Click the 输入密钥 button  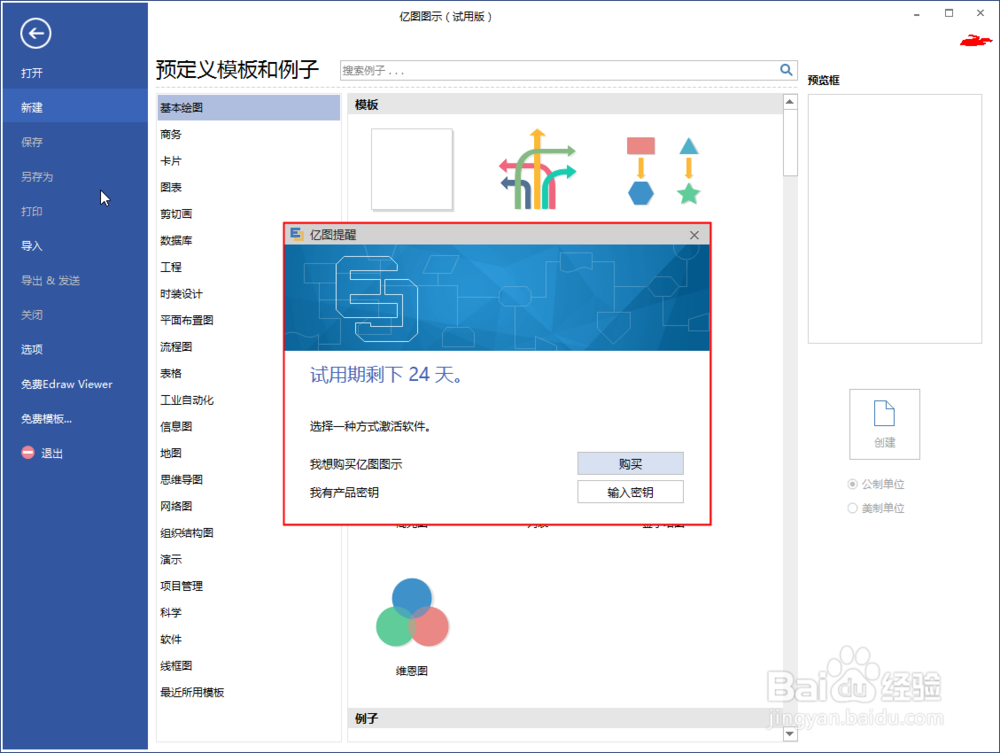[x=630, y=491]
